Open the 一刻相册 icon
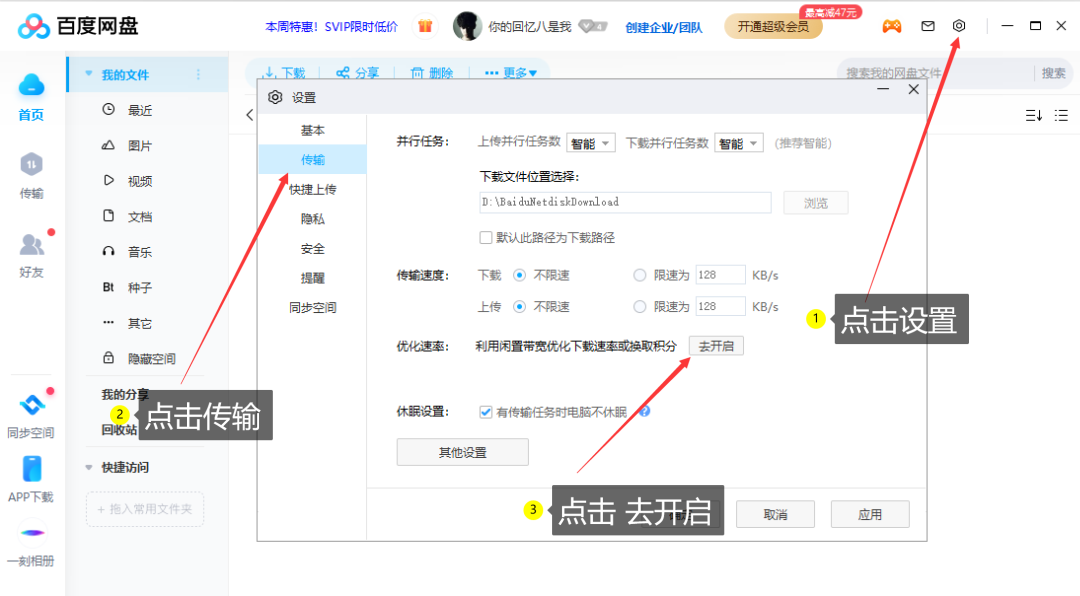 (32, 533)
